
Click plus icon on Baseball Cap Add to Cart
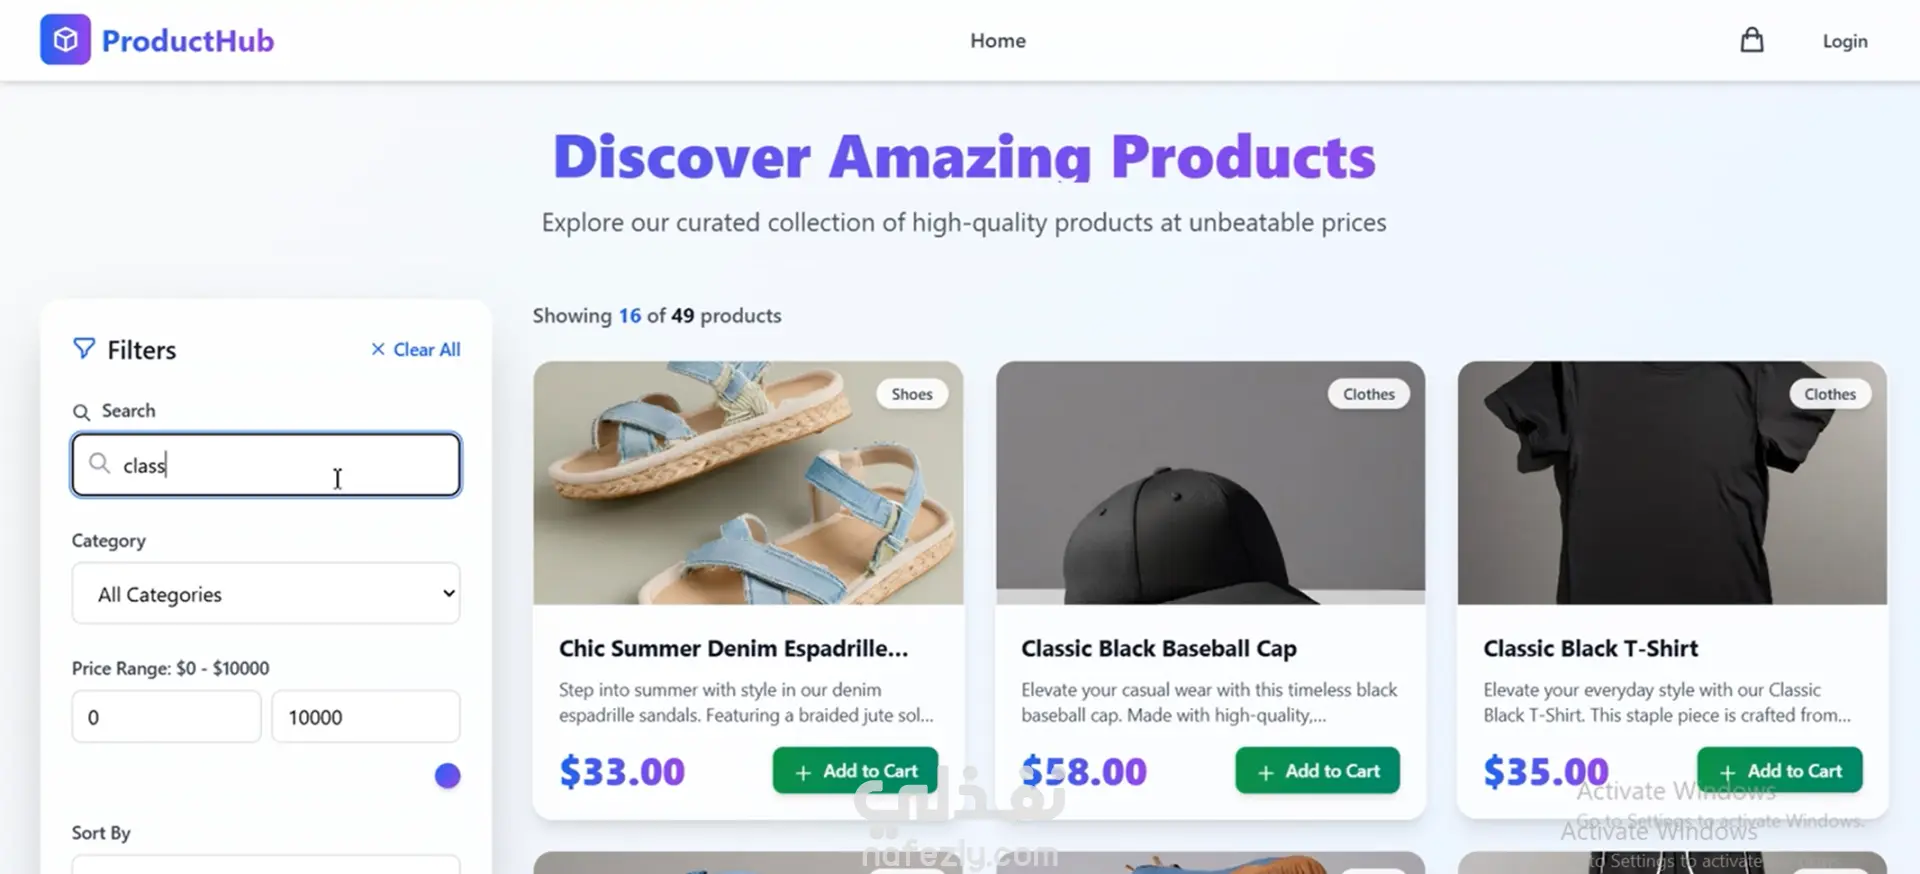(x=1265, y=772)
